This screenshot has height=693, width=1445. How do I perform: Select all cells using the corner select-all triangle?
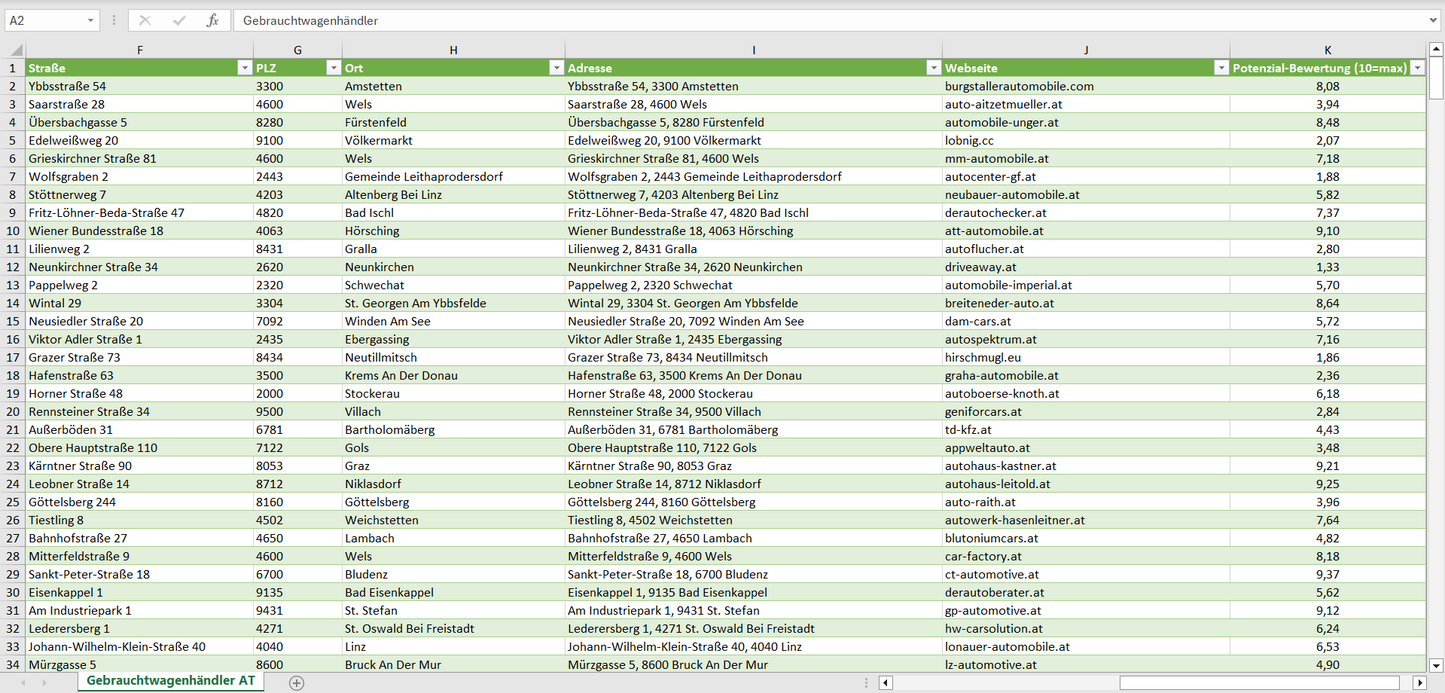(x=14, y=49)
